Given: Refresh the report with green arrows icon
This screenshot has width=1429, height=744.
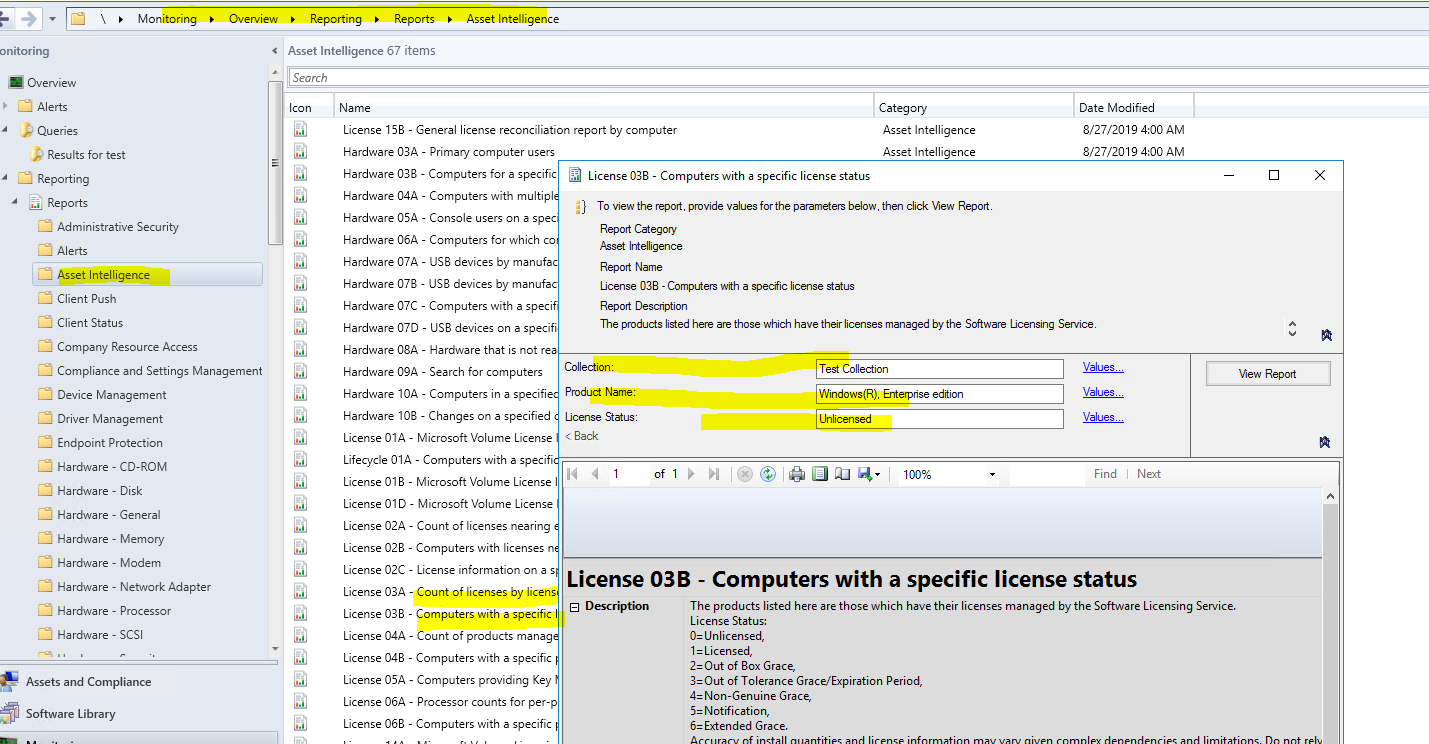Looking at the screenshot, I should coord(768,474).
